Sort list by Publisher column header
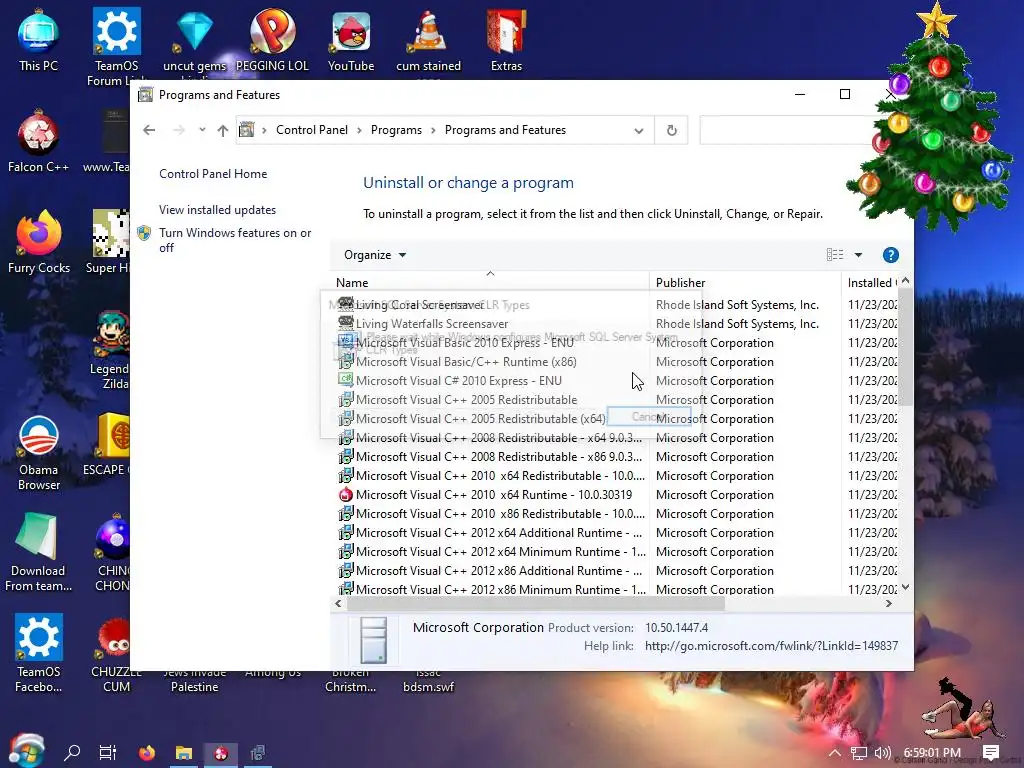The image size is (1024, 768). [745, 283]
